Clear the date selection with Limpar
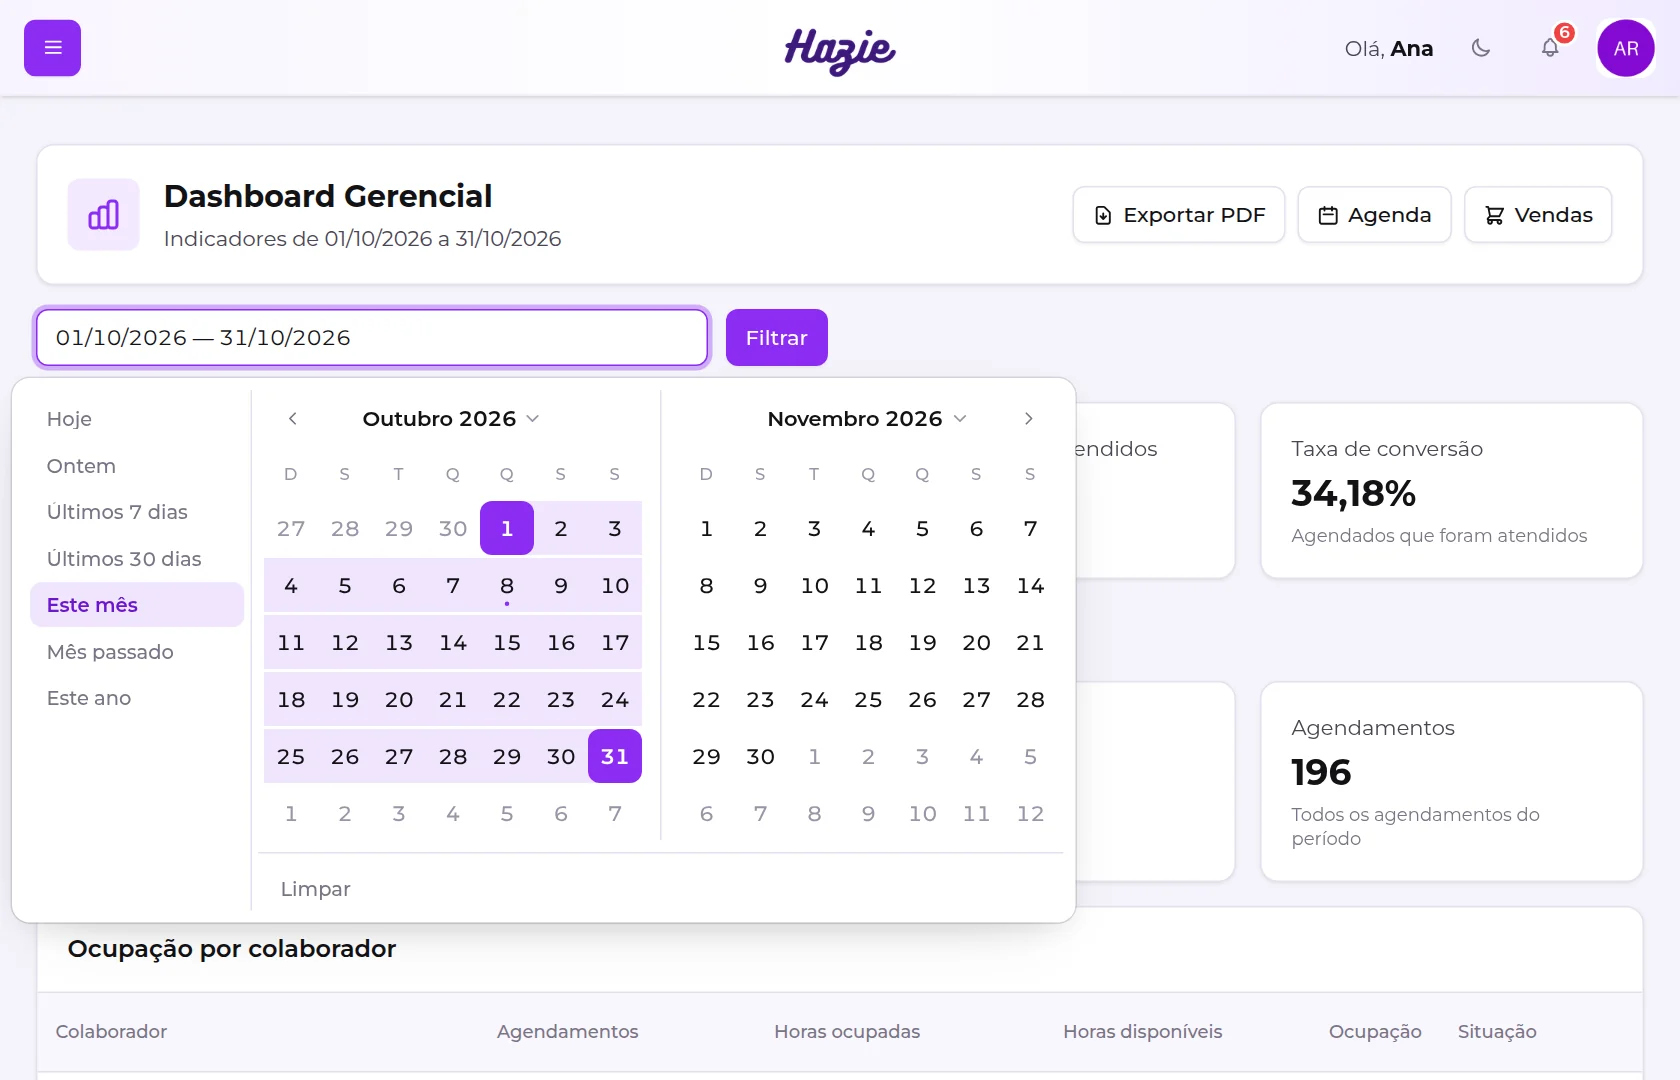The image size is (1680, 1080). pos(315,889)
